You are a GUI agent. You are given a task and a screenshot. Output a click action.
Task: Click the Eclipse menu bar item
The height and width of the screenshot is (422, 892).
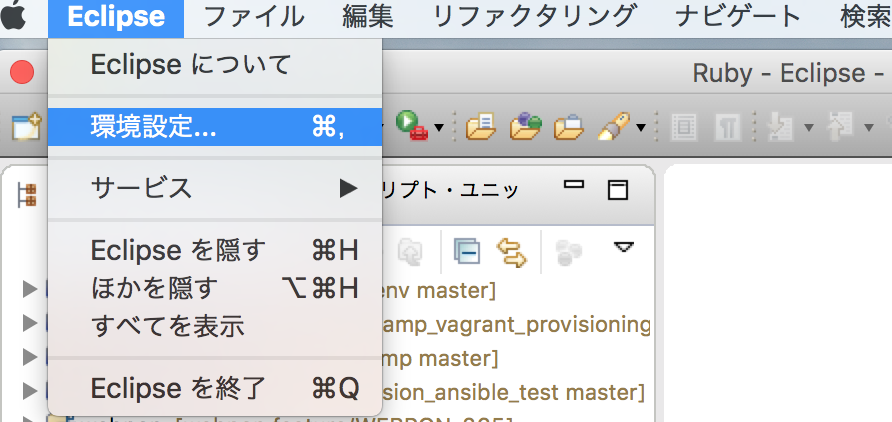[116, 17]
